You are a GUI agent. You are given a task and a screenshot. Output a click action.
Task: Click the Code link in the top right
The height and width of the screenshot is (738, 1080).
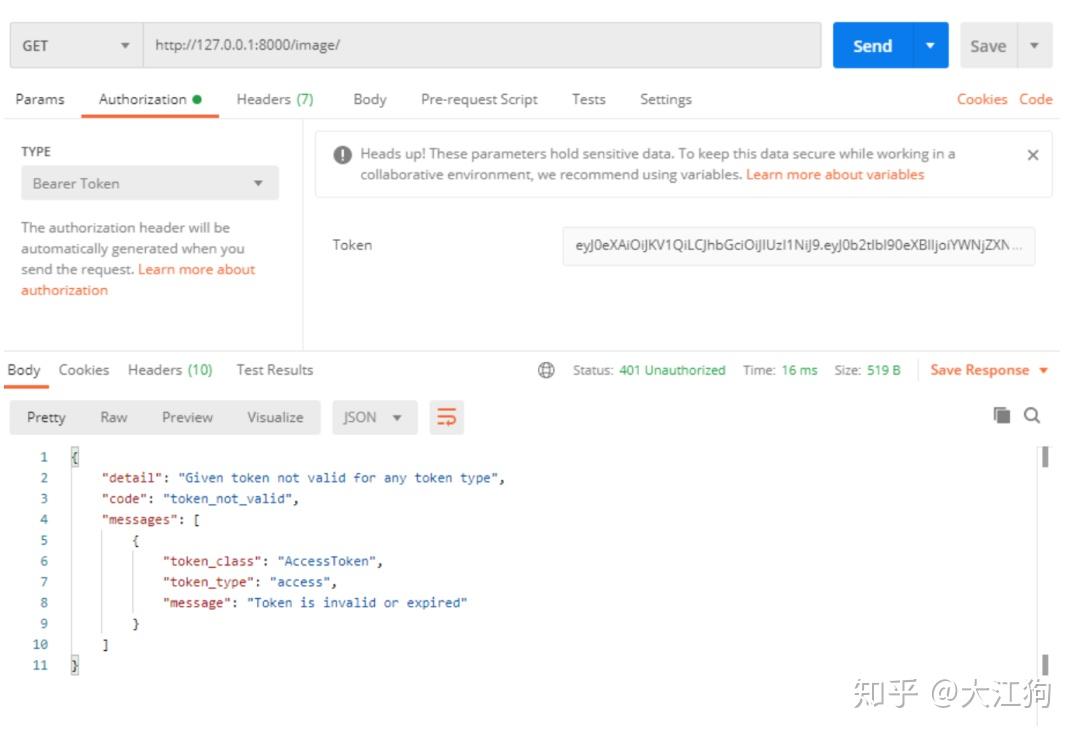pos(1036,99)
